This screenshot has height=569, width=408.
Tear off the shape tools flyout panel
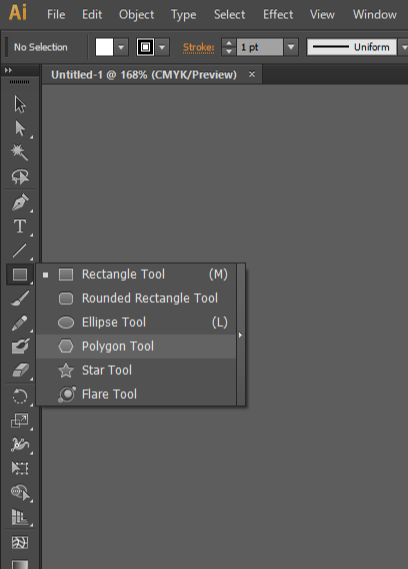241,335
